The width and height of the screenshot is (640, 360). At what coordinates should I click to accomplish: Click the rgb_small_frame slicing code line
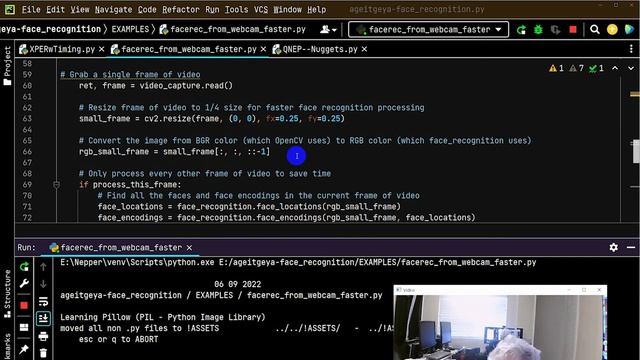(174, 152)
